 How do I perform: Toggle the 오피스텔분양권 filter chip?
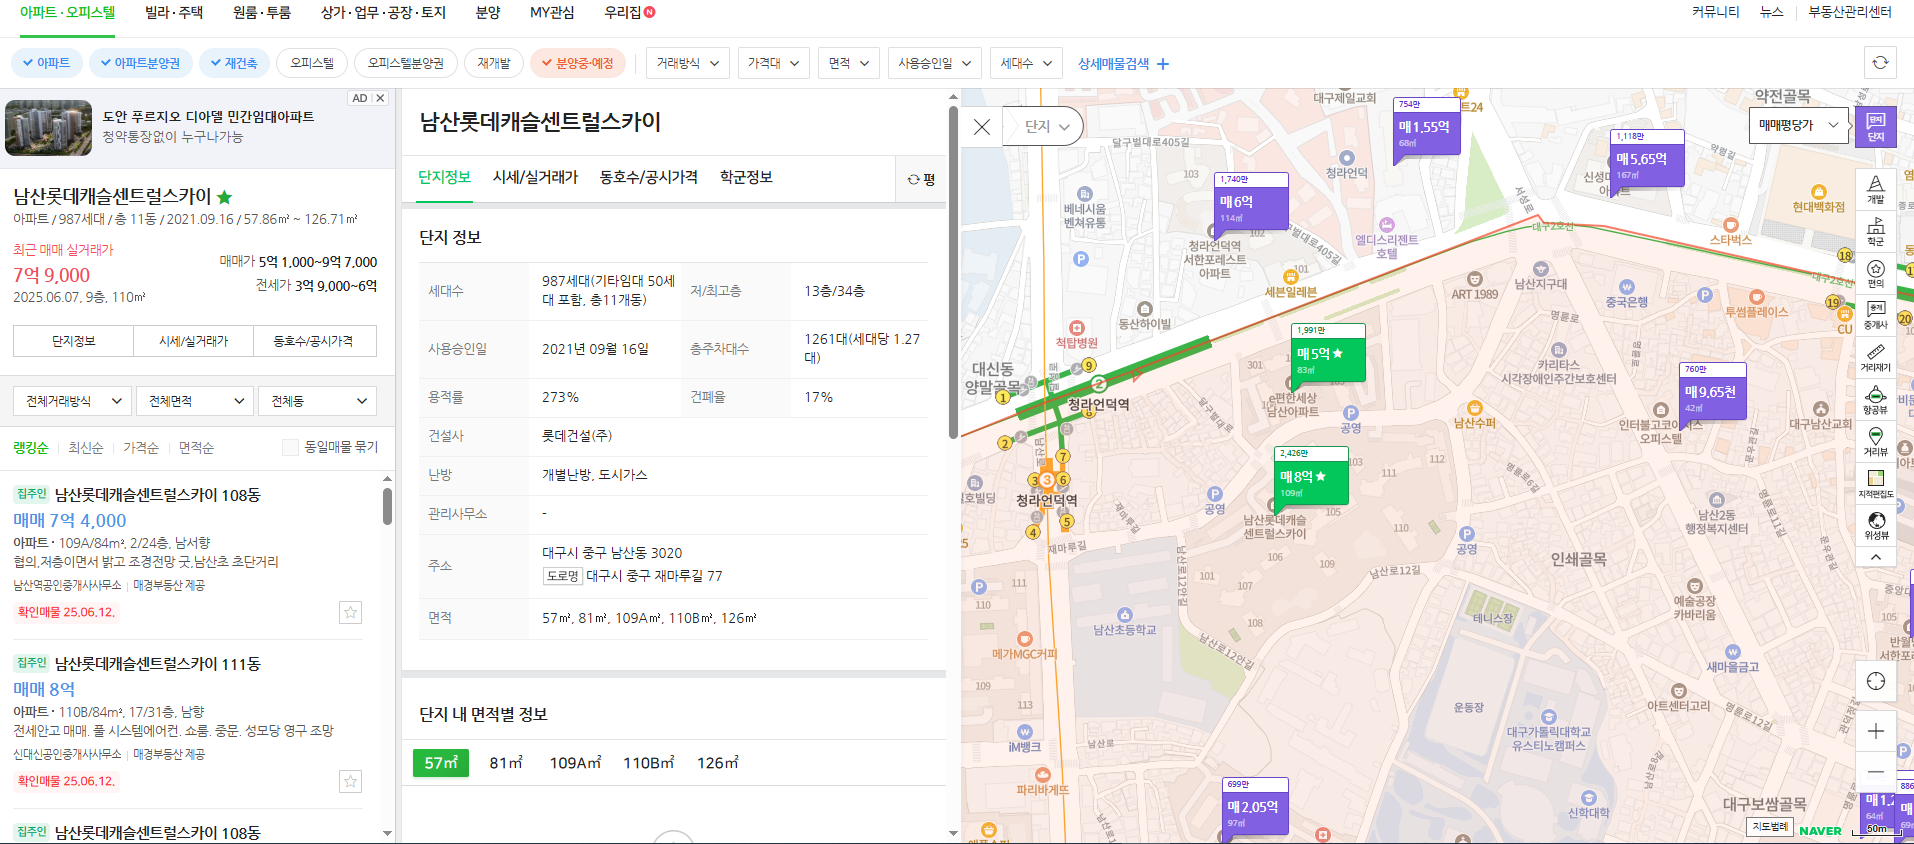click(x=405, y=63)
